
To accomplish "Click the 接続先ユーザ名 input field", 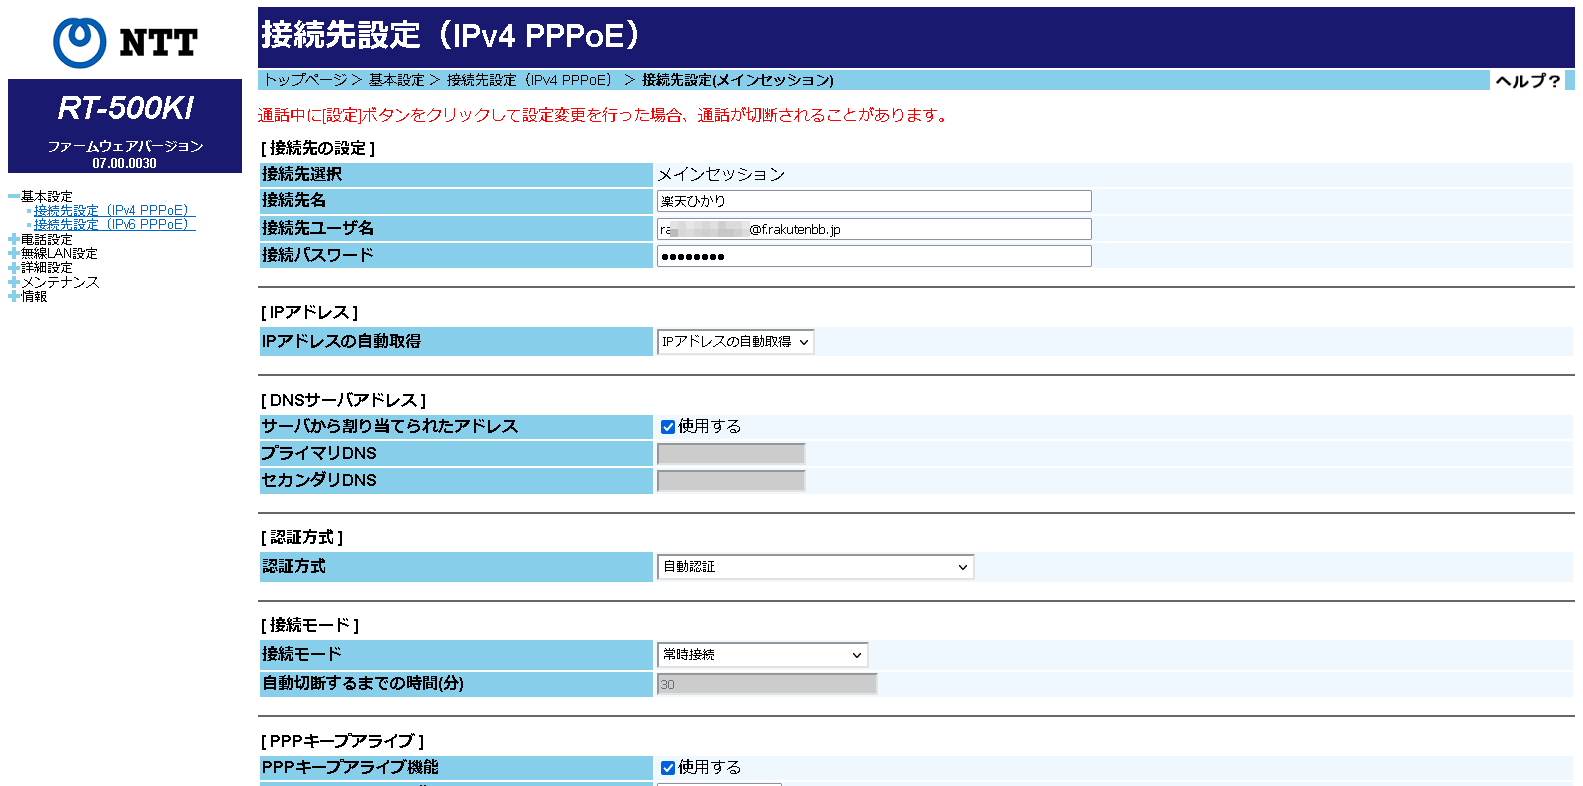I will point(873,229).
